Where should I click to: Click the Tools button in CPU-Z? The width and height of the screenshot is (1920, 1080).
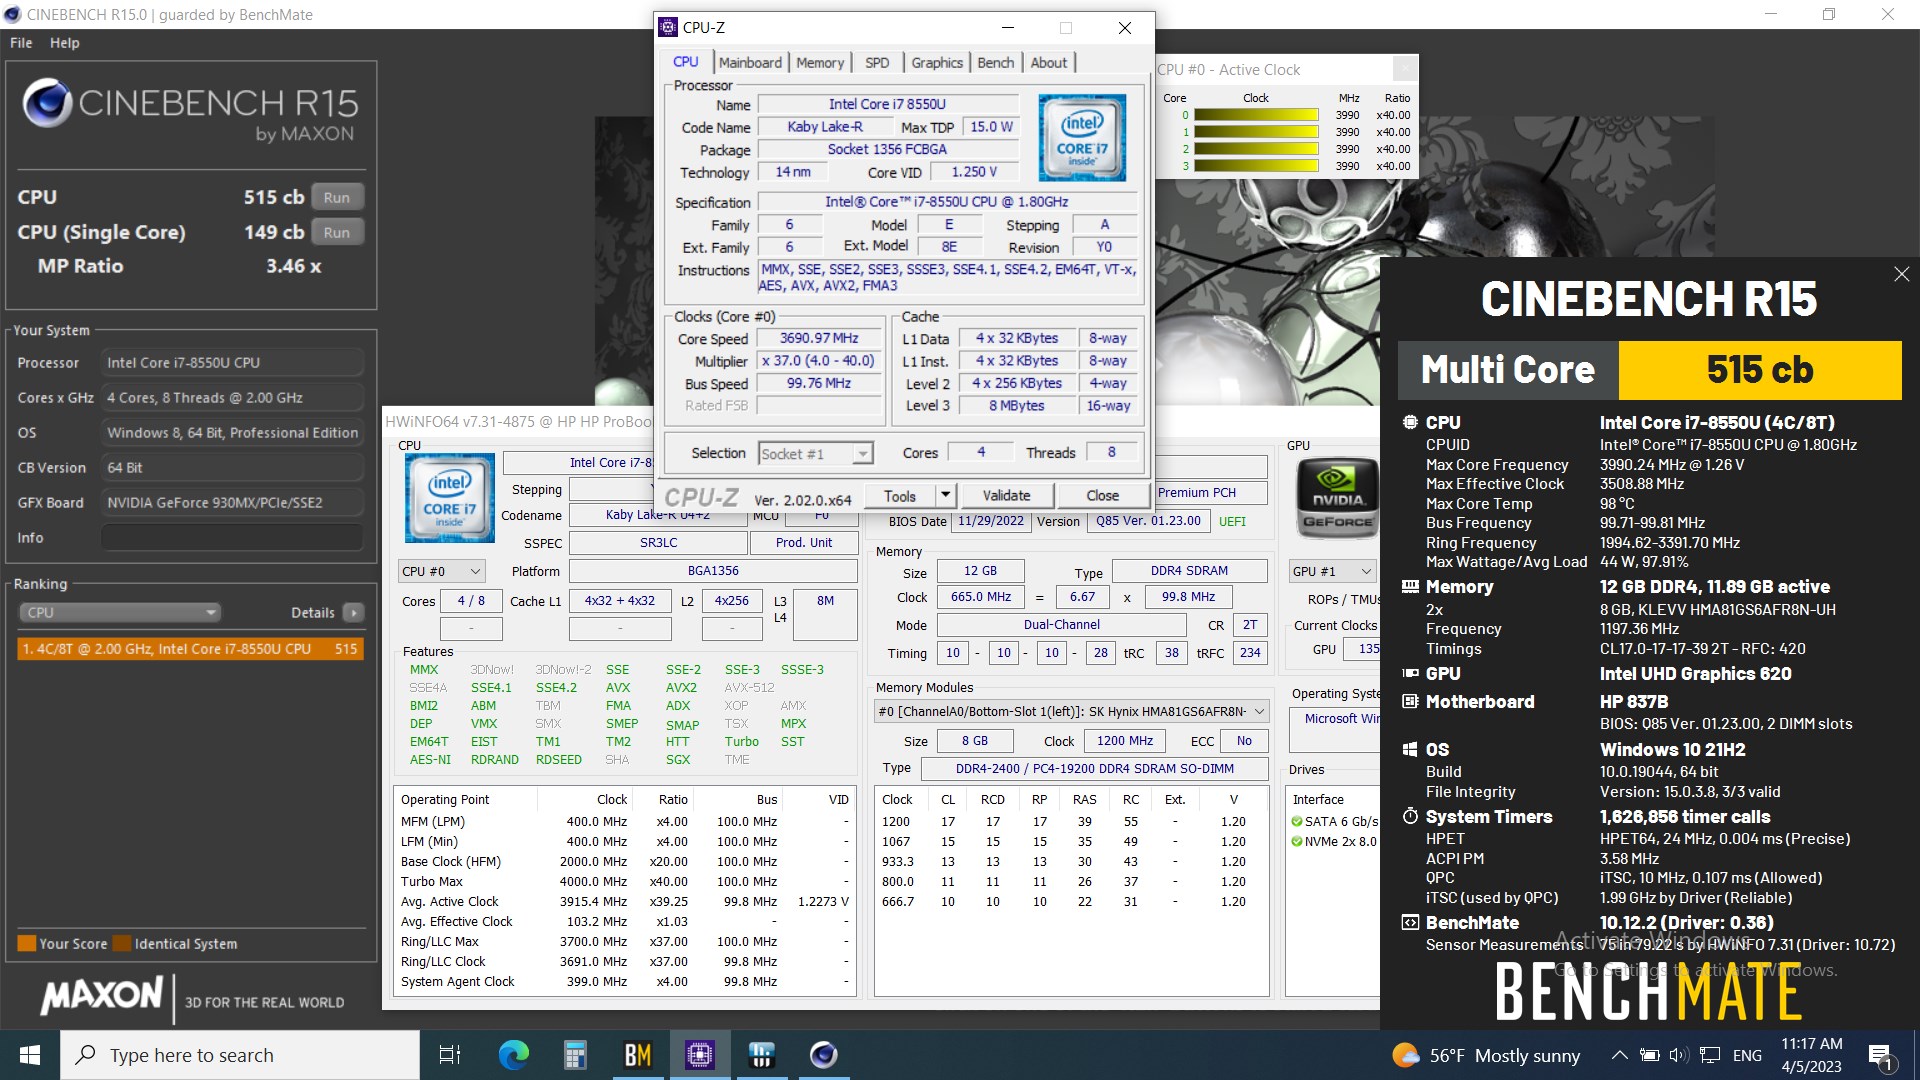(900, 496)
